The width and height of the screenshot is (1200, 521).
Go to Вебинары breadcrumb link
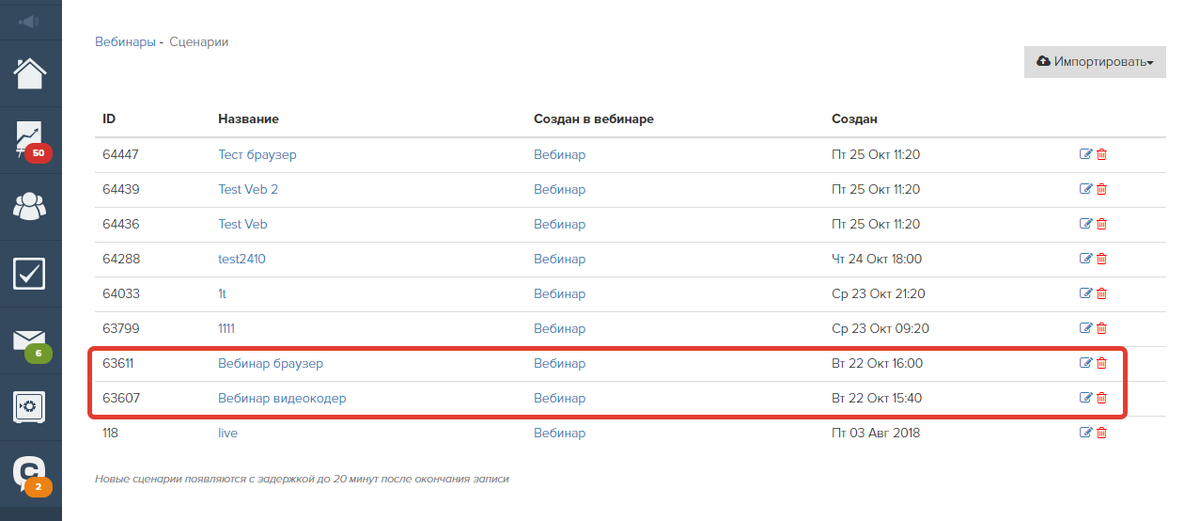(x=125, y=42)
